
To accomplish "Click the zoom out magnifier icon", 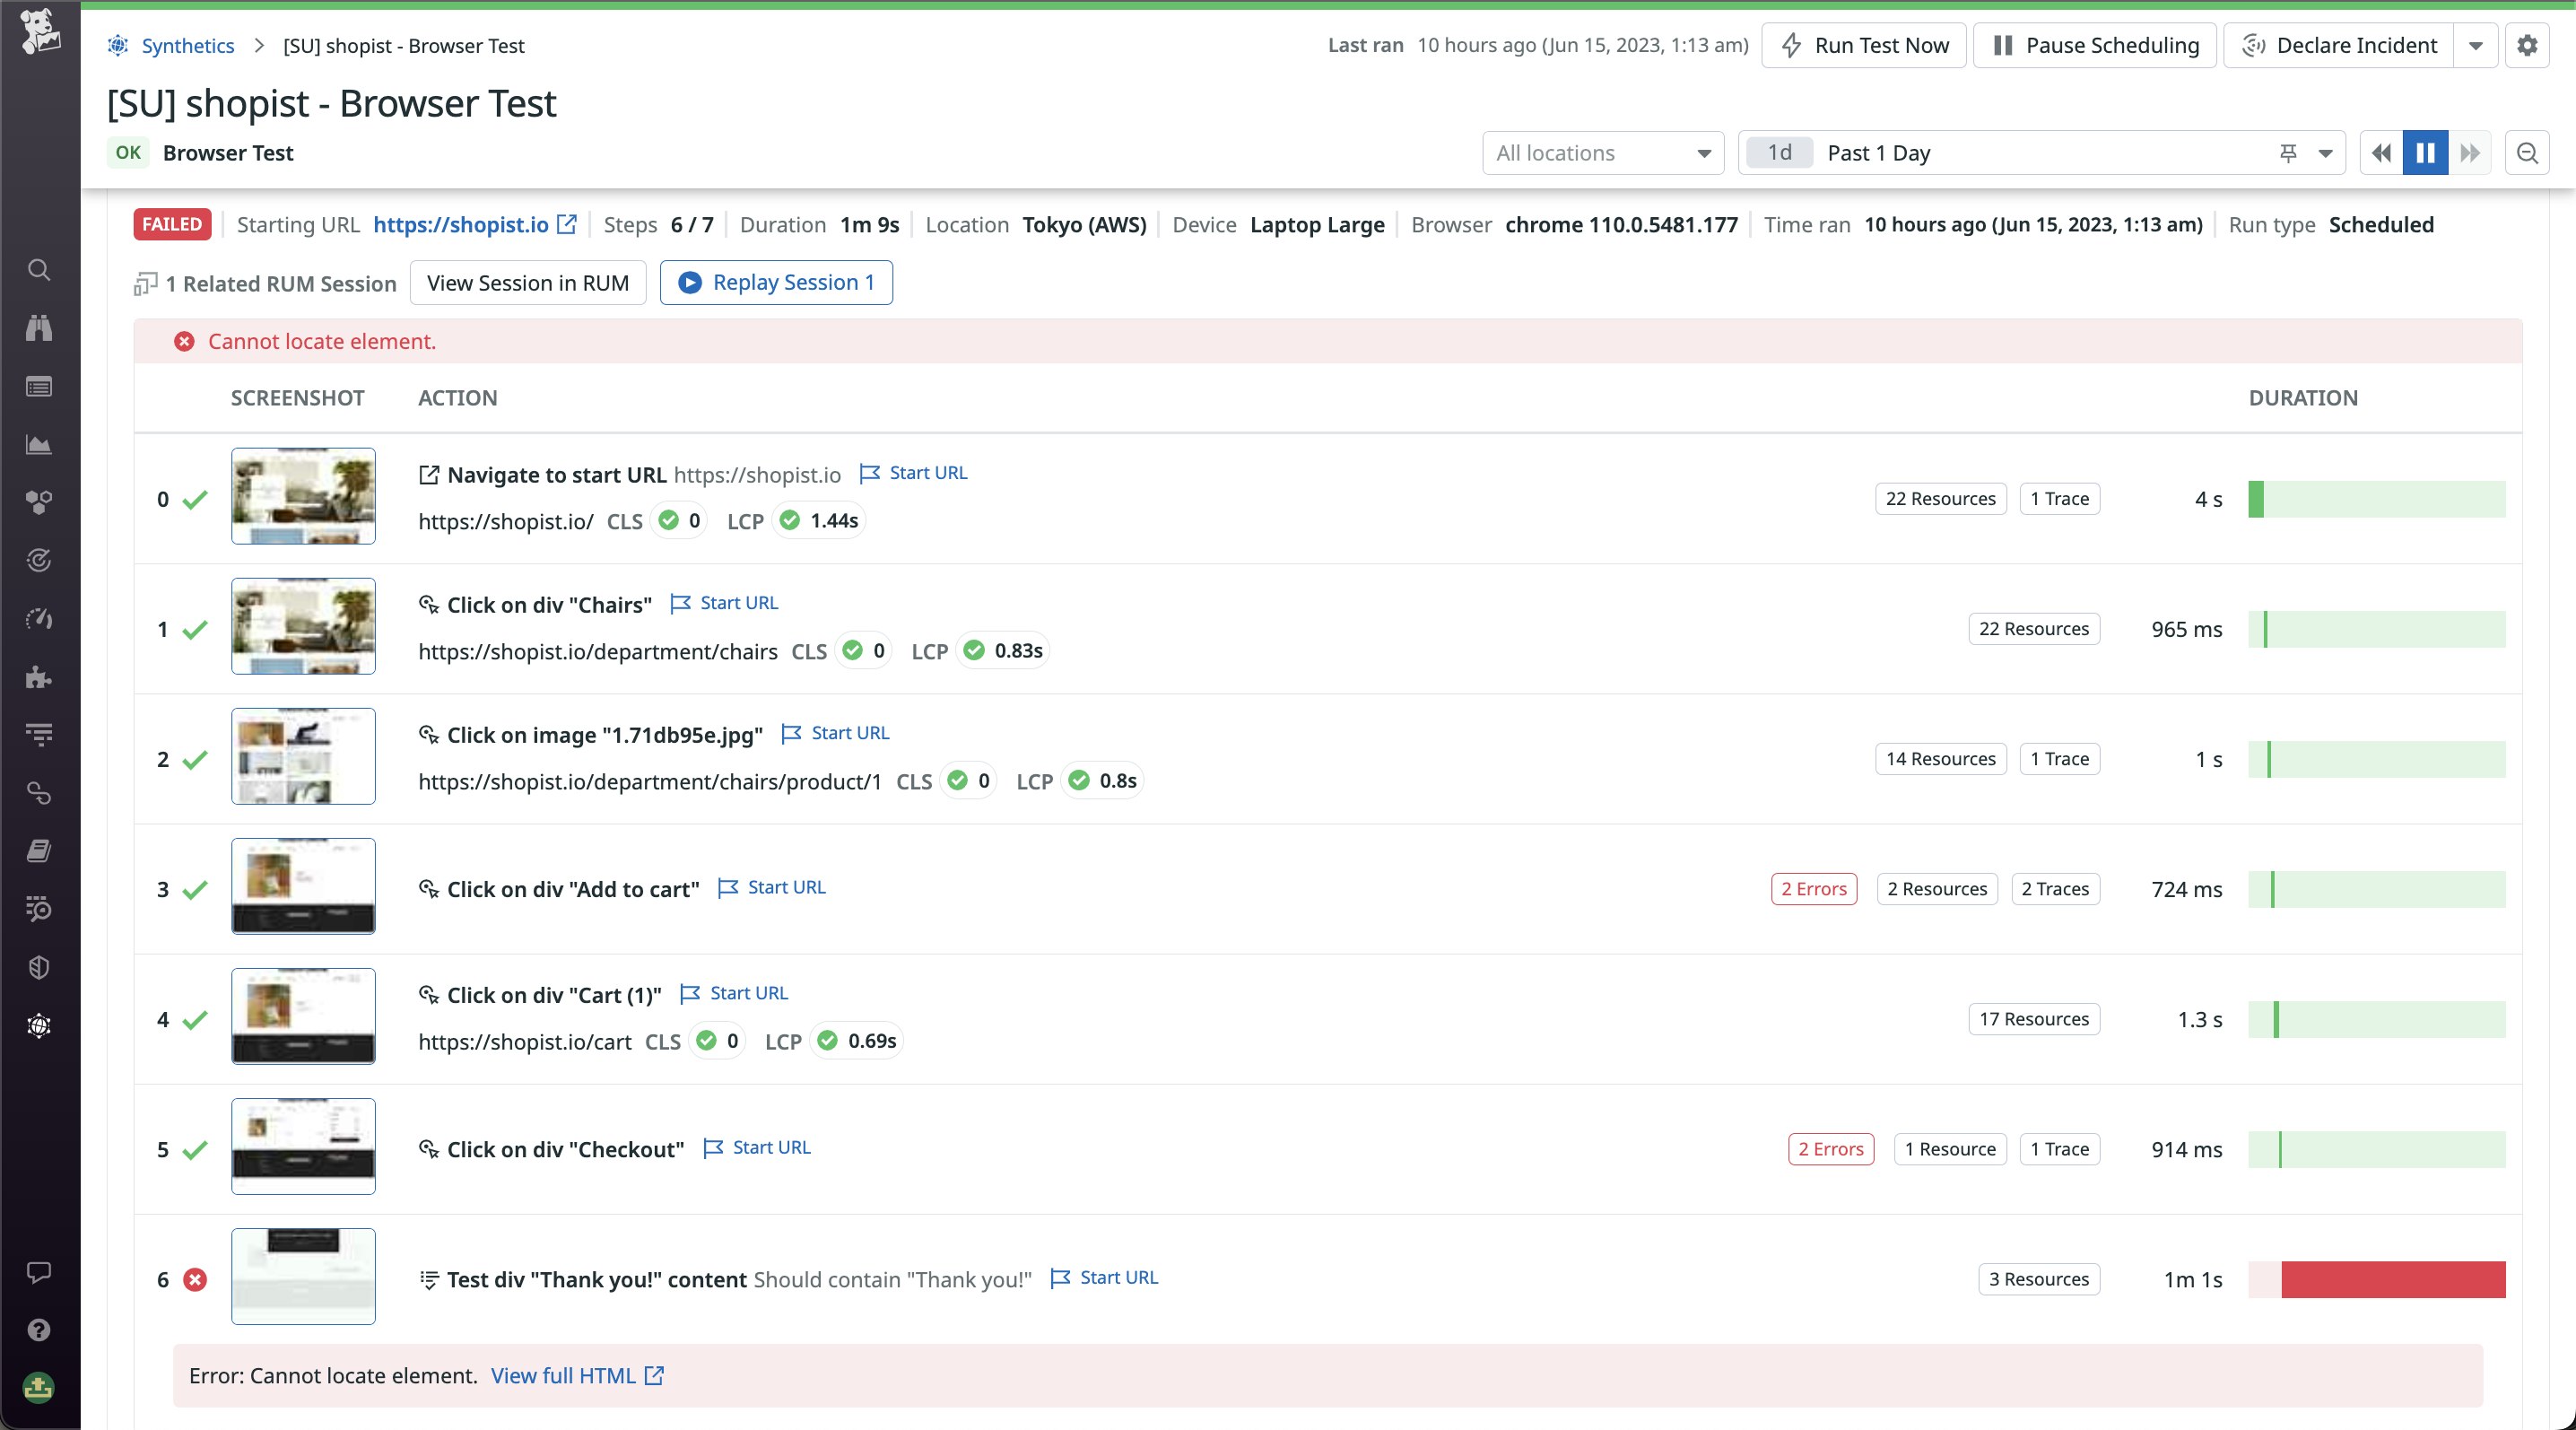I will coord(2527,153).
